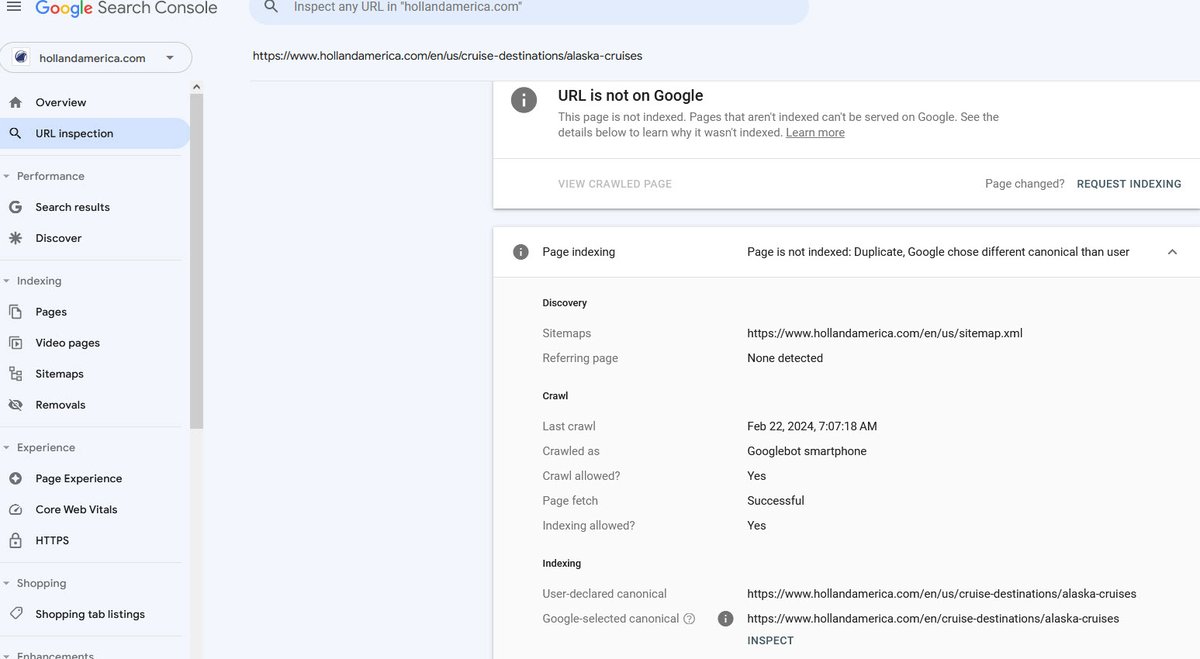Image resolution: width=1200 pixels, height=659 pixels.
Task: Open Core Web Vitals report
Action: point(76,510)
